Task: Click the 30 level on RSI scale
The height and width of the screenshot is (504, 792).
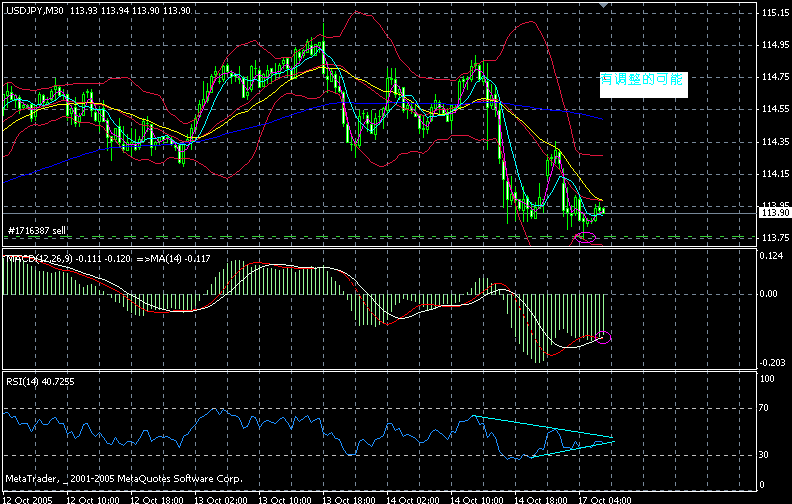Action: click(x=764, y=455)
